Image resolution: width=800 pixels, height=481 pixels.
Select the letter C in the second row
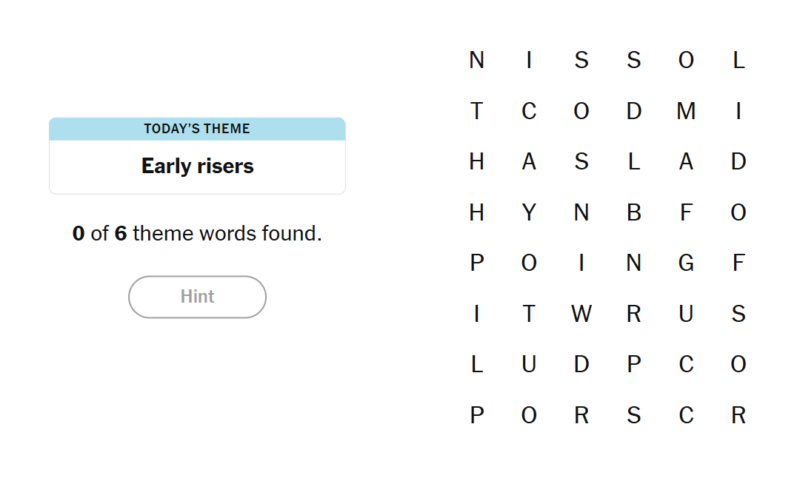529,112
